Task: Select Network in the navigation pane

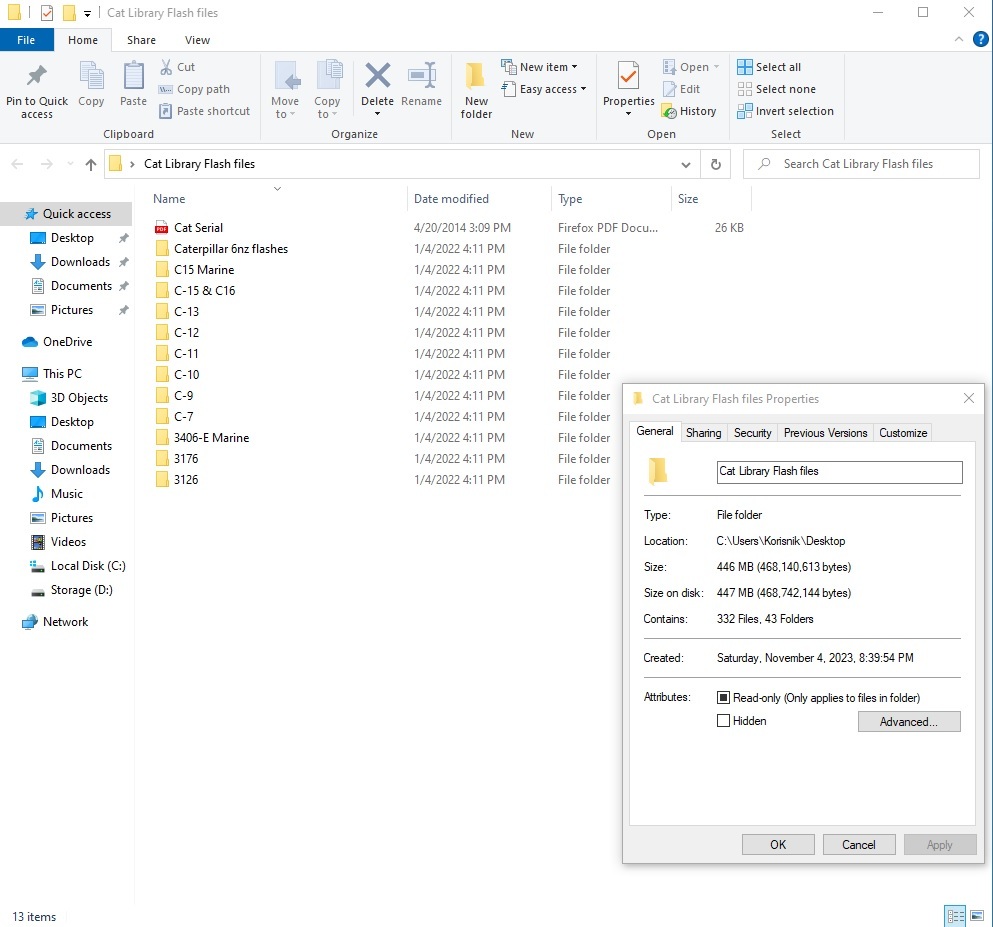Action: [65, 622]
